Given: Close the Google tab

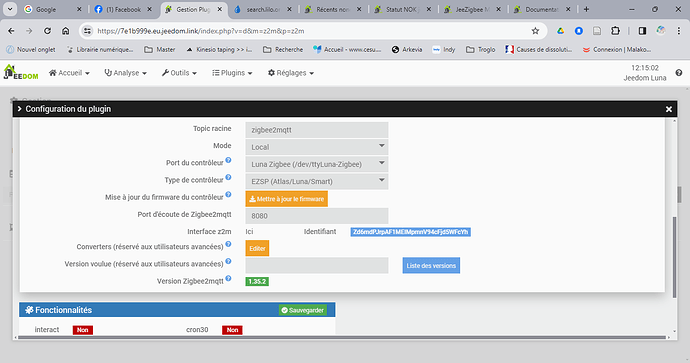Looking at the screenshot, I should pyautogui.click(x=79, y=9).
